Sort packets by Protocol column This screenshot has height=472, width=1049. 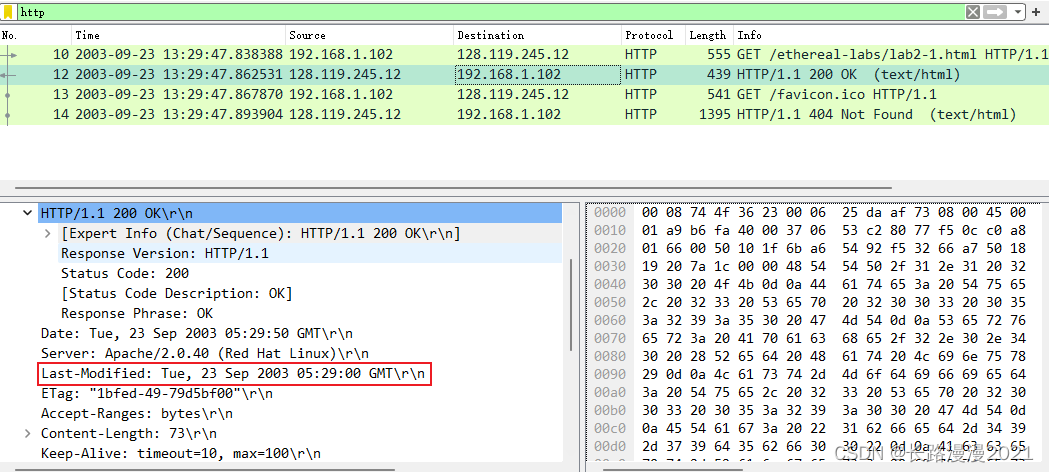click(654, 35)
